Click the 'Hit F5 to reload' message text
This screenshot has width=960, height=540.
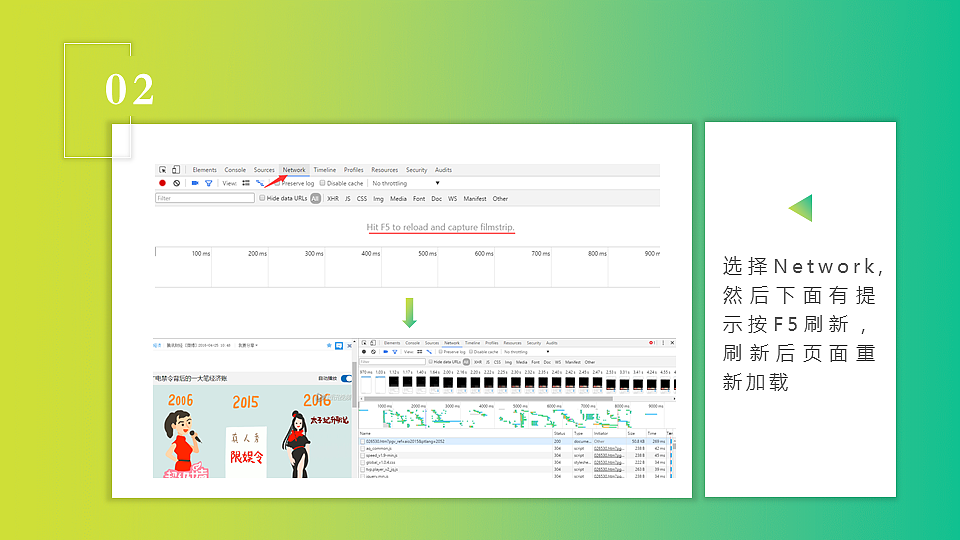point(440,227)
